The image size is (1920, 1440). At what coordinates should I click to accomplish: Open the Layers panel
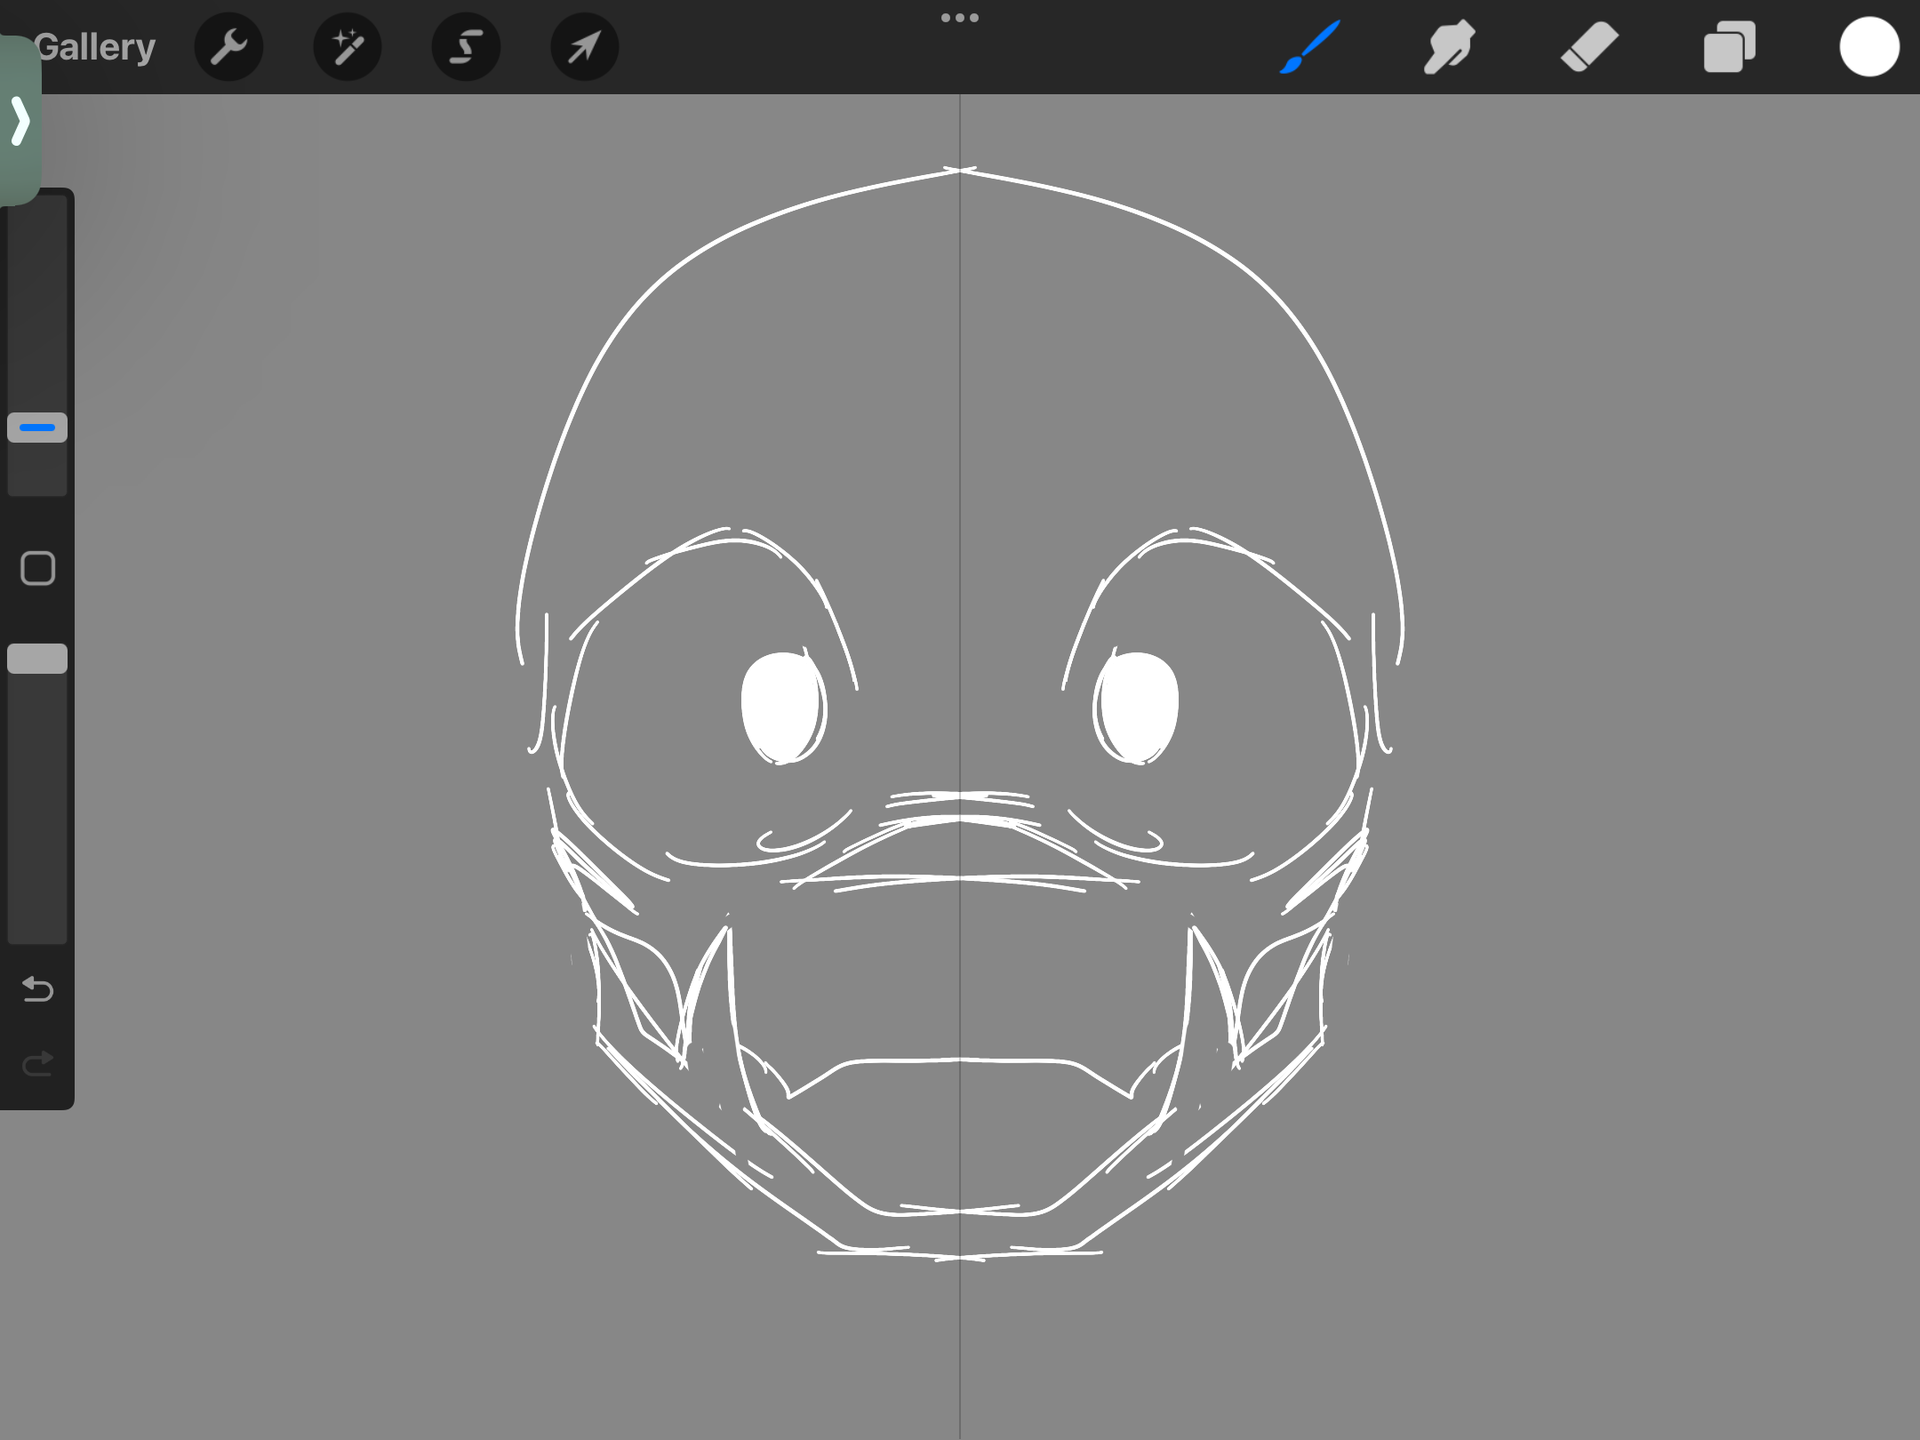tap(1729, 47)
